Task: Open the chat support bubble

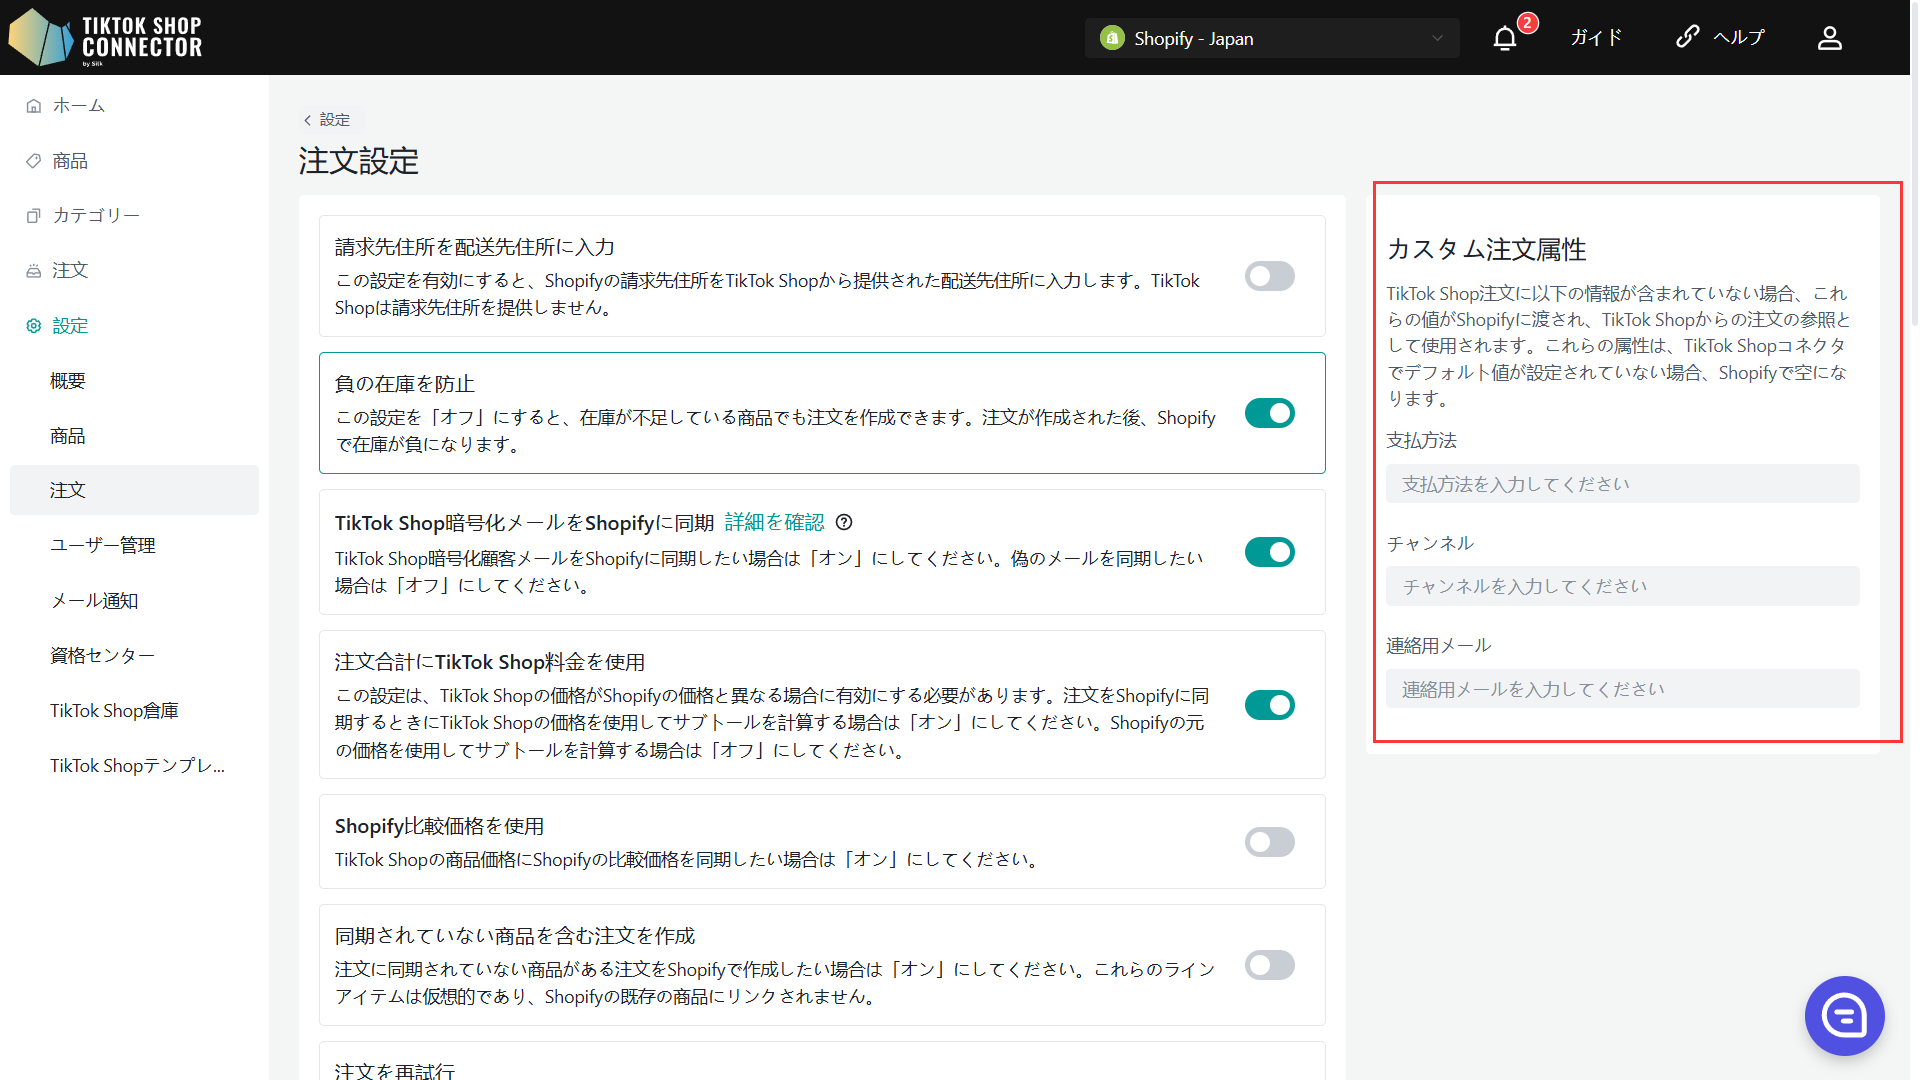Action: [x=1844, y=1016]
